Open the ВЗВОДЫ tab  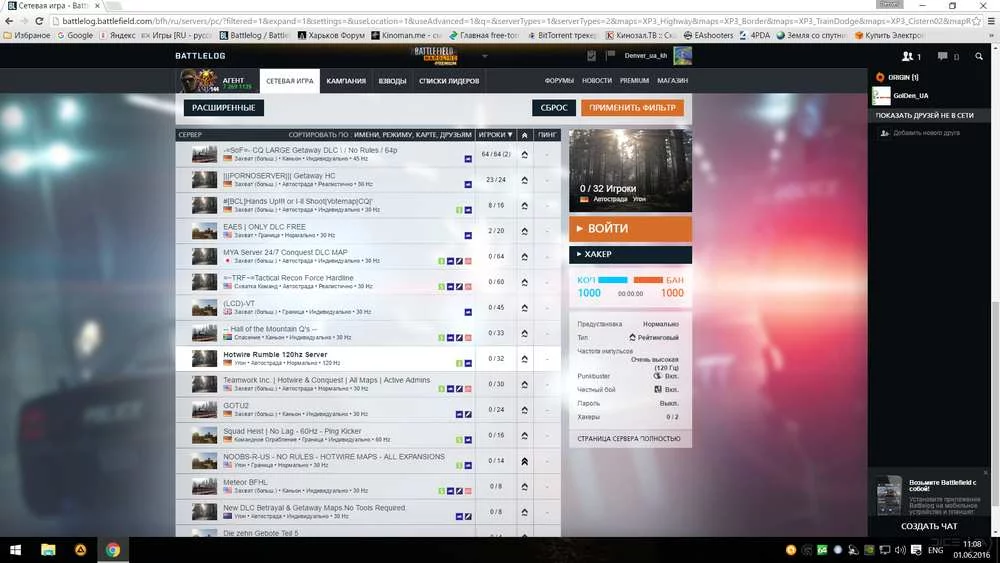392,81
